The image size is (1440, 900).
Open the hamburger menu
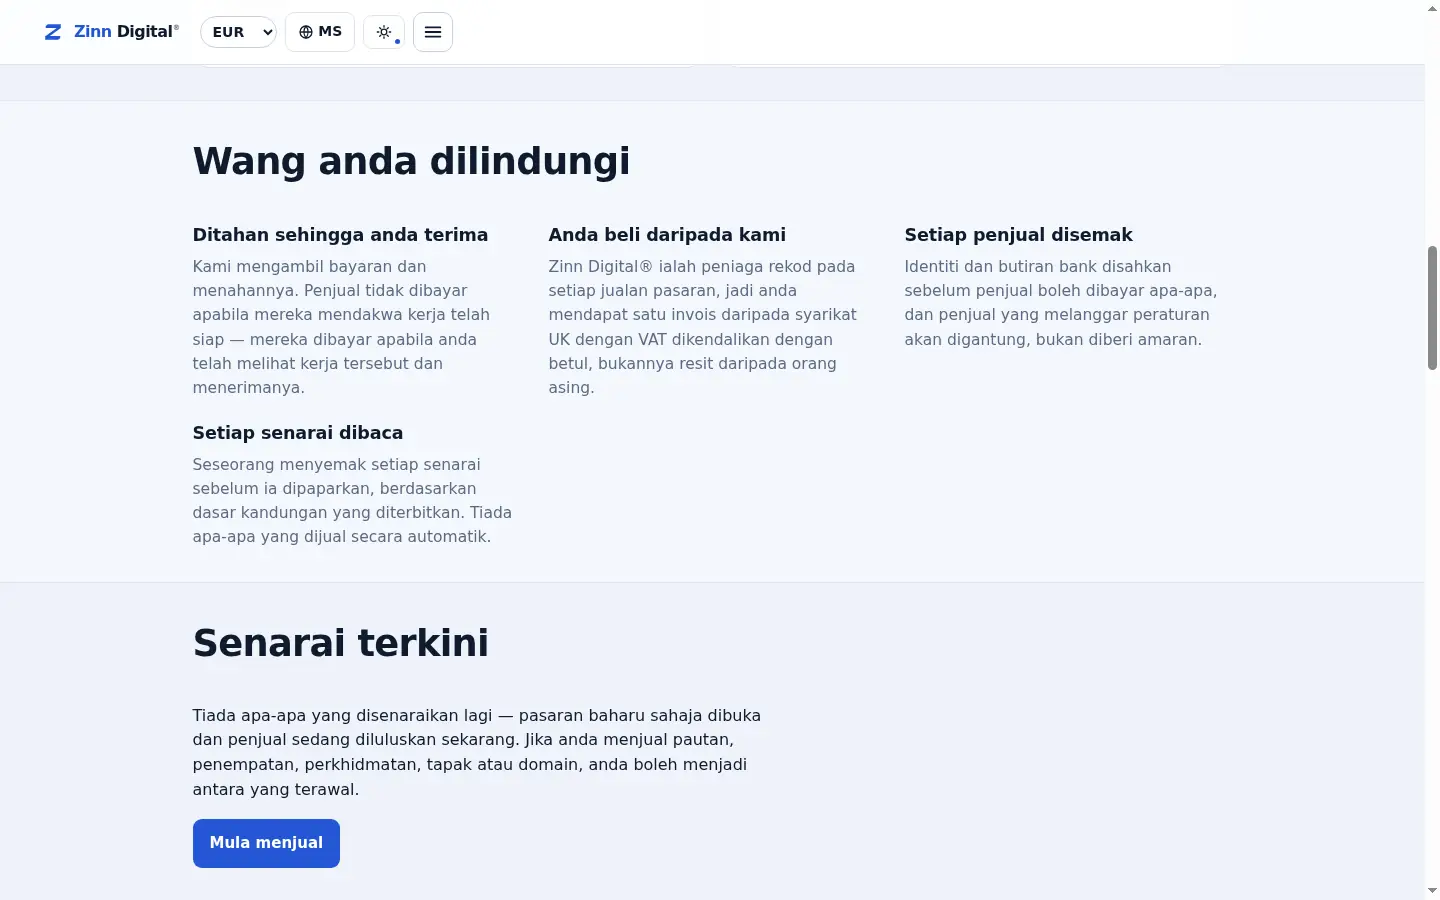coord(433,32)
